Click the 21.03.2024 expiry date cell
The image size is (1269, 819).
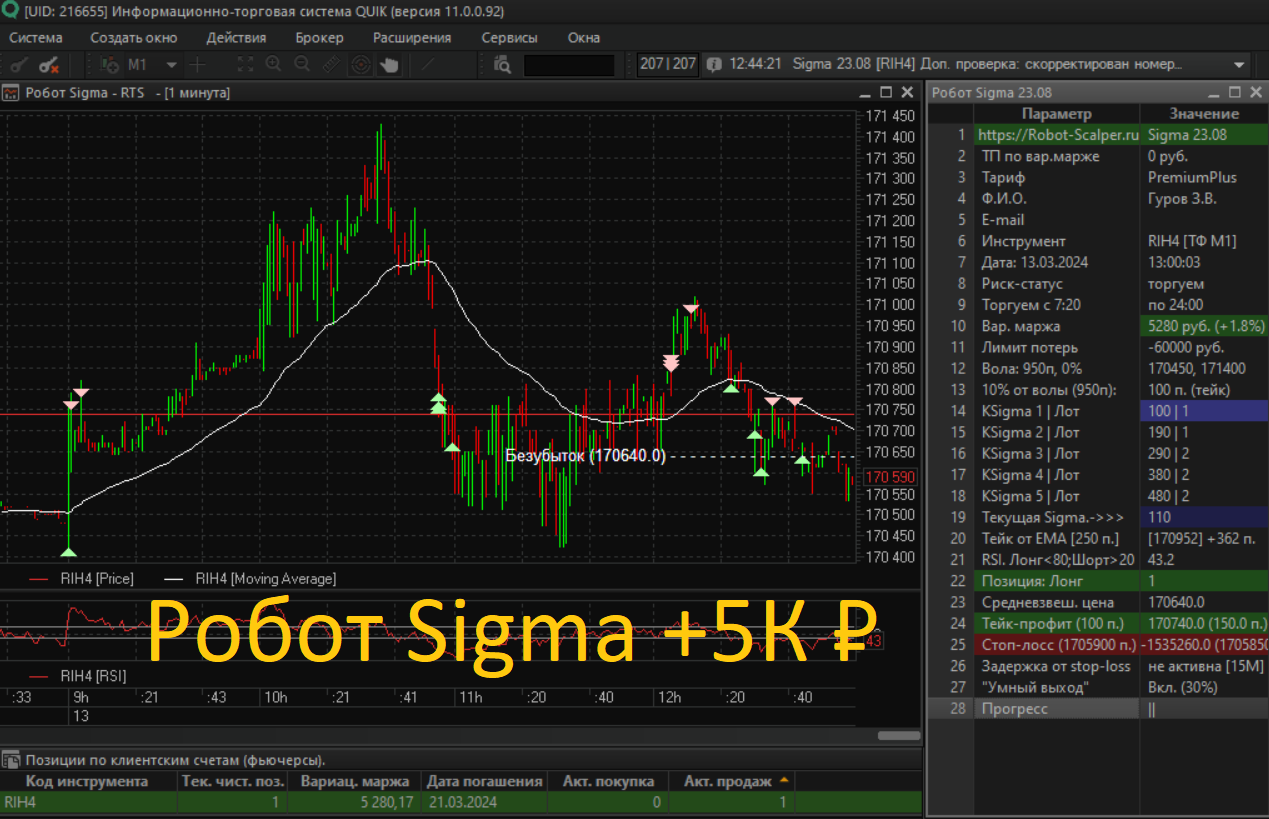point(484,802)
